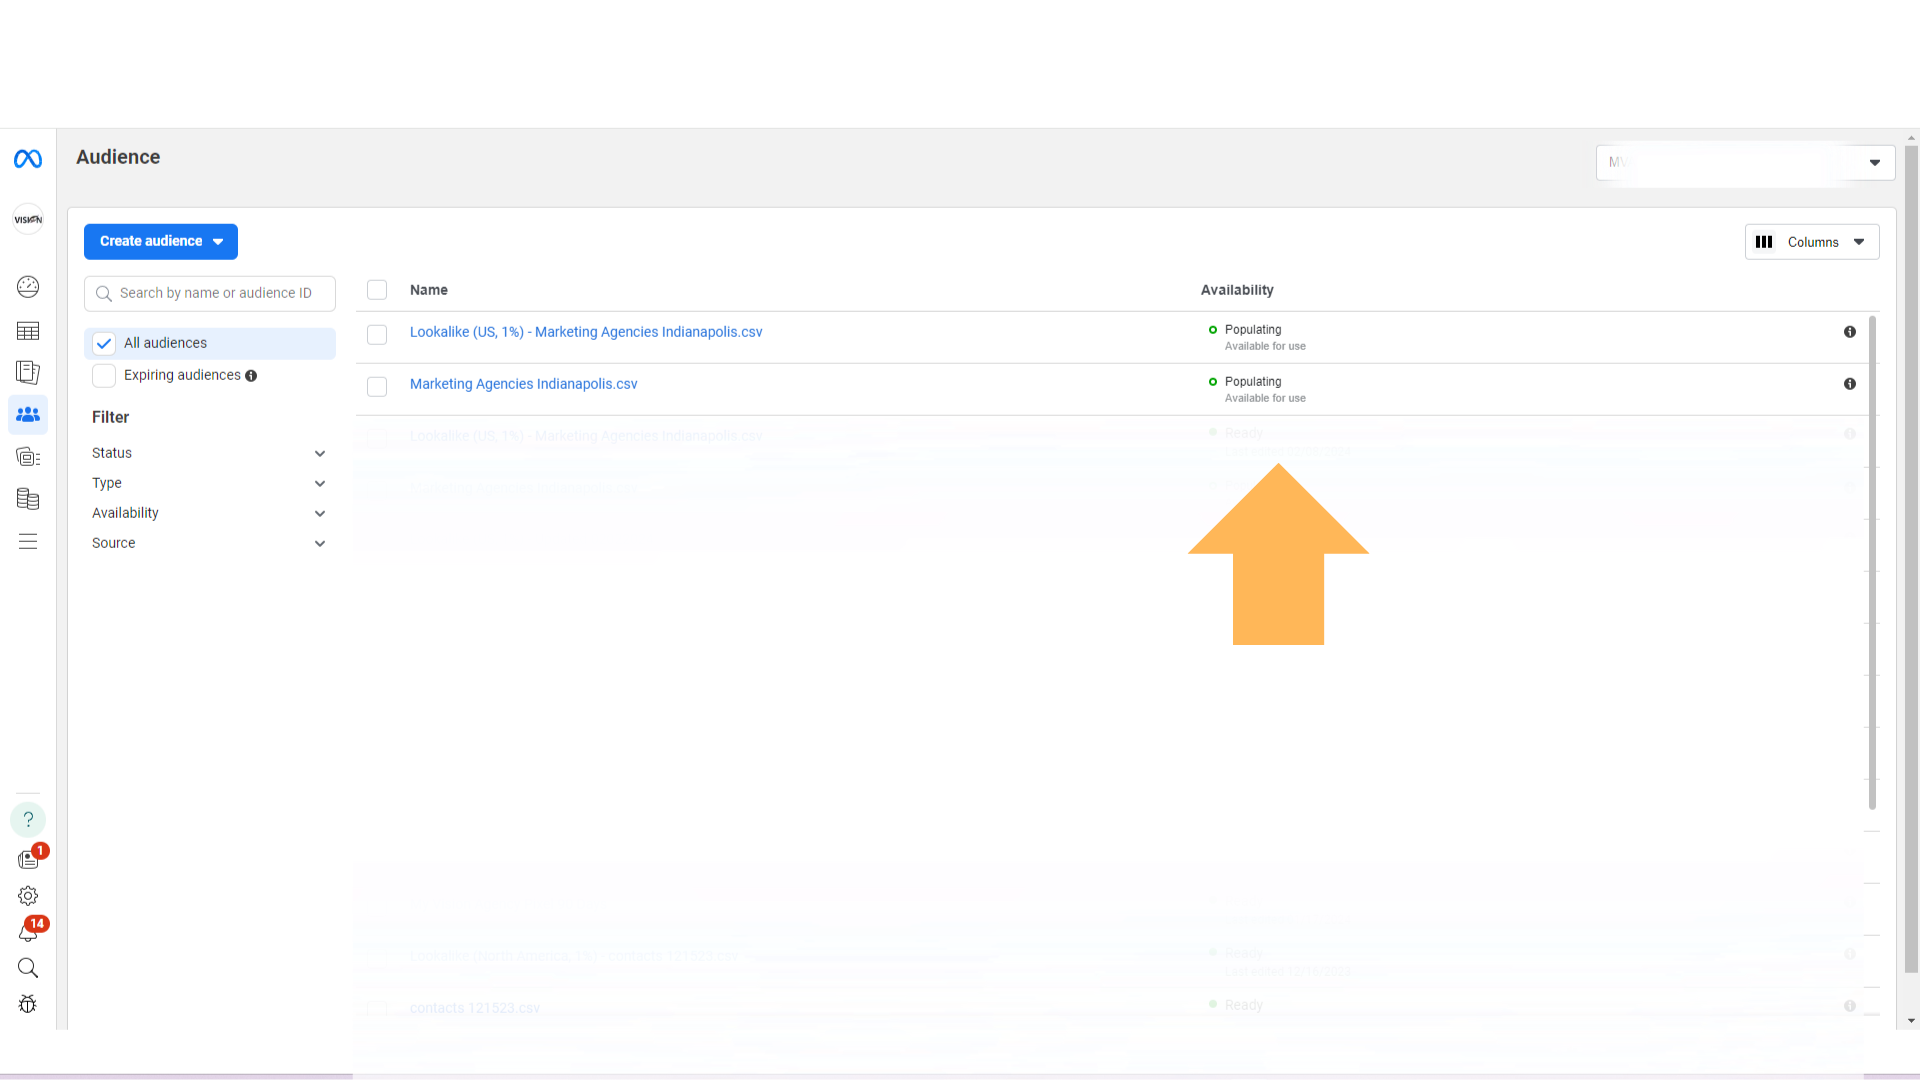Screen dimensions: 1920x1080
Task: Click the home/overview dashboard icon
Action: [28, 286]
